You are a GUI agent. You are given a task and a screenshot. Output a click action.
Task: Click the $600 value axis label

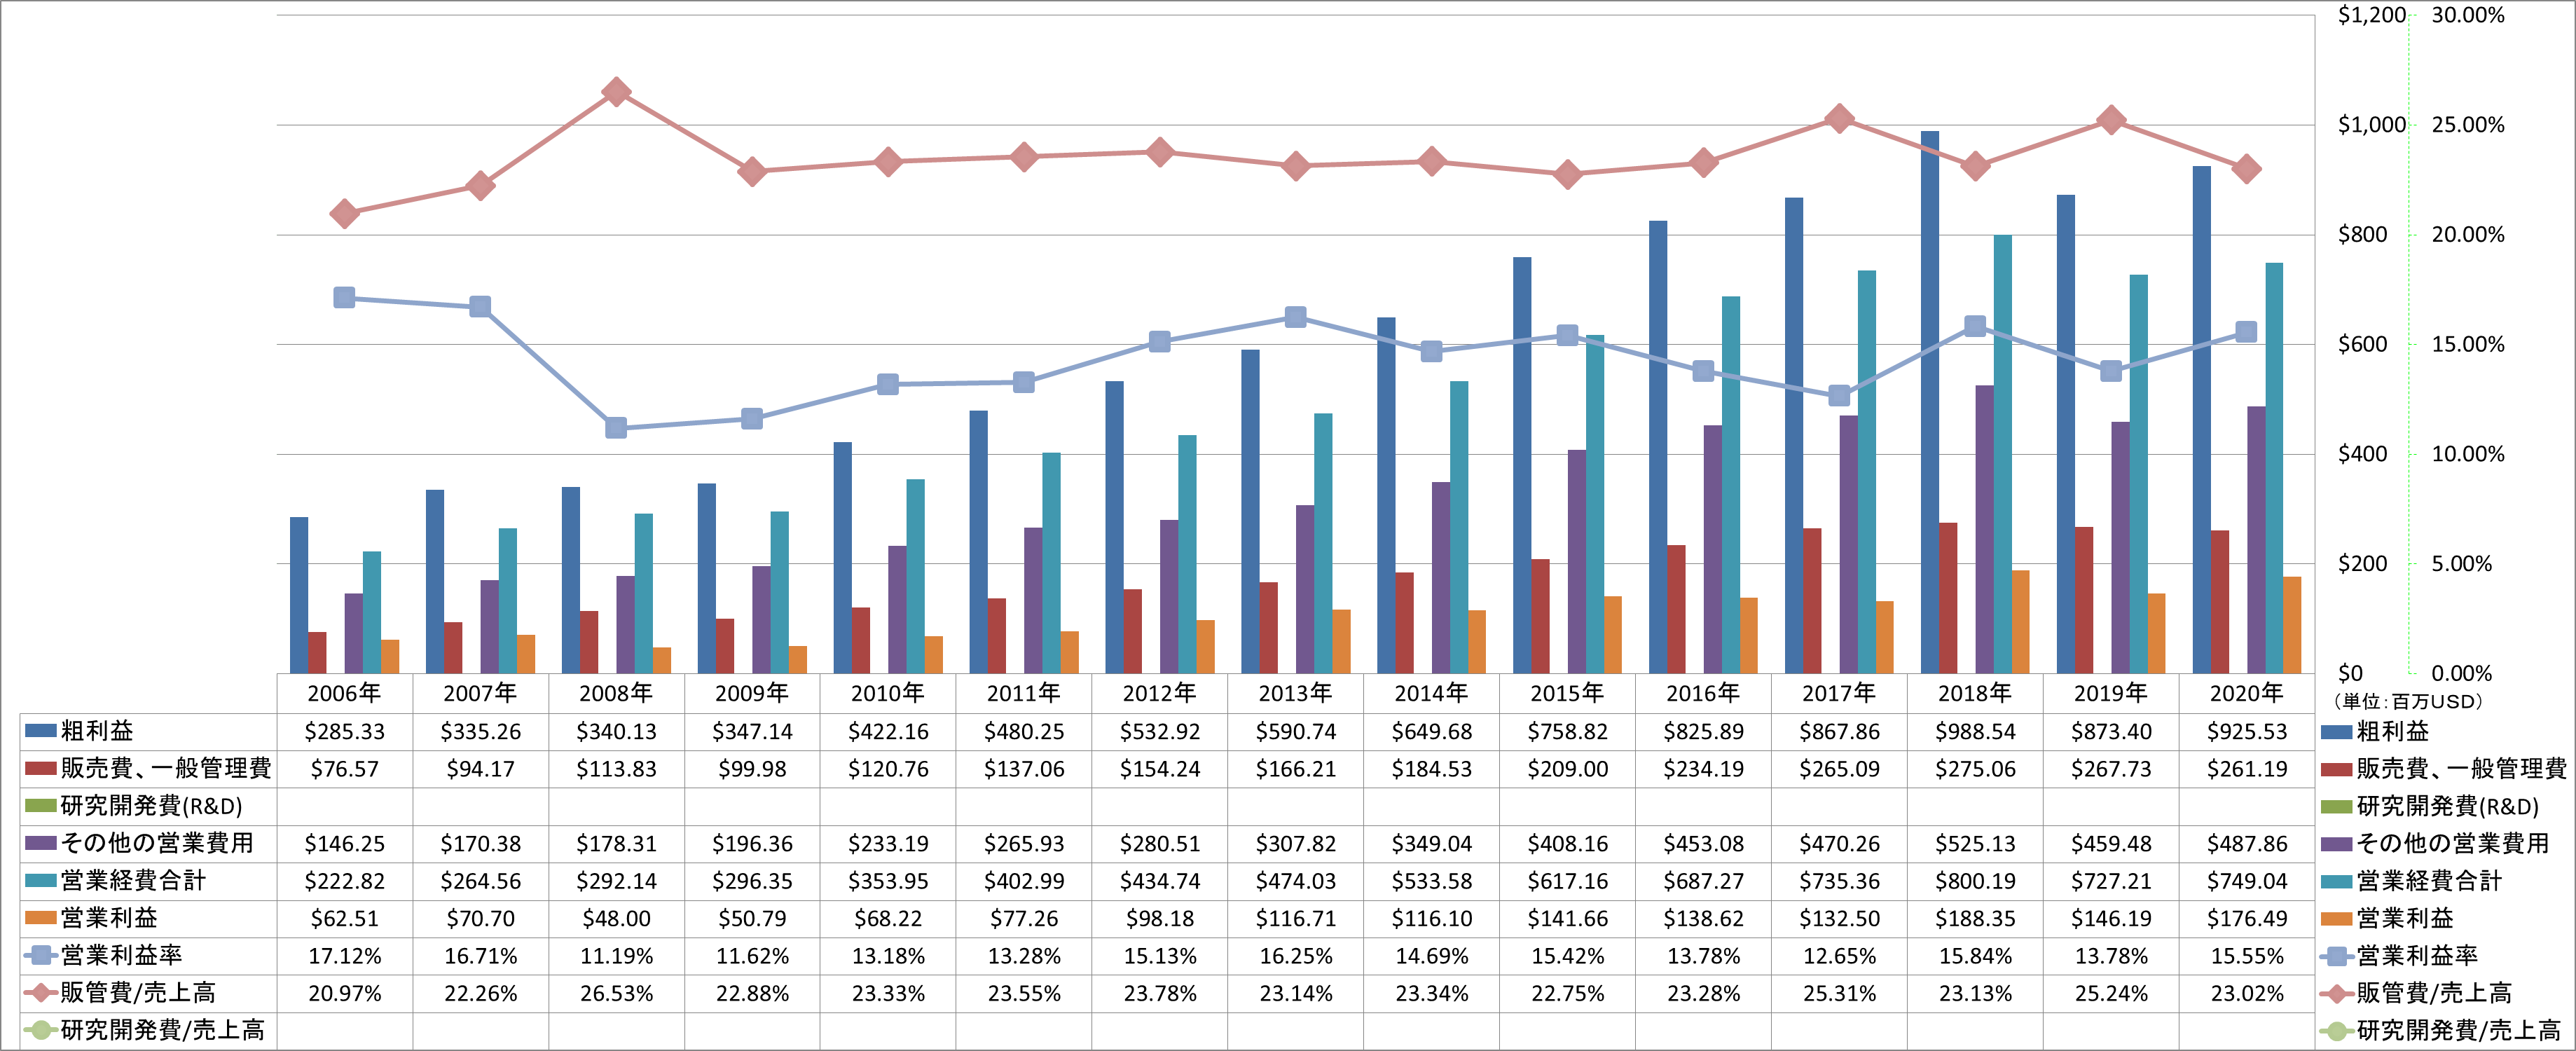pos(2362,344)
